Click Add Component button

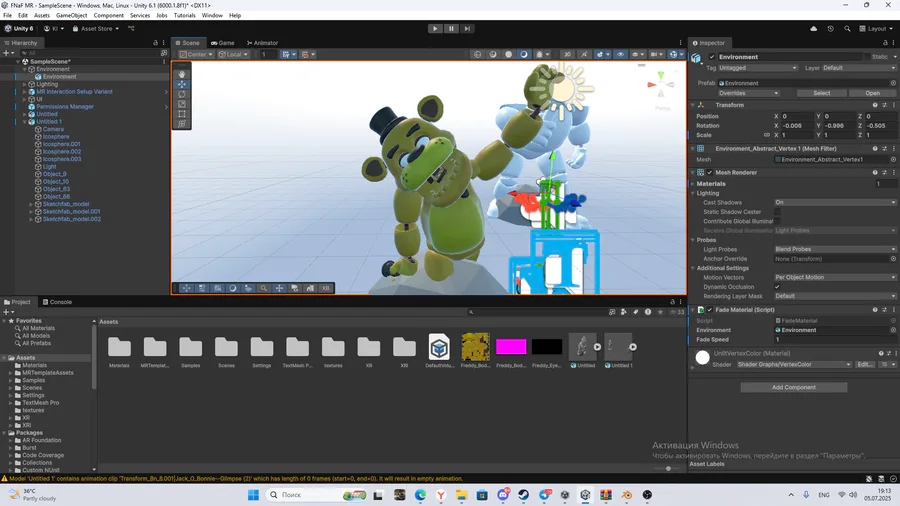(x=794, y=387)
